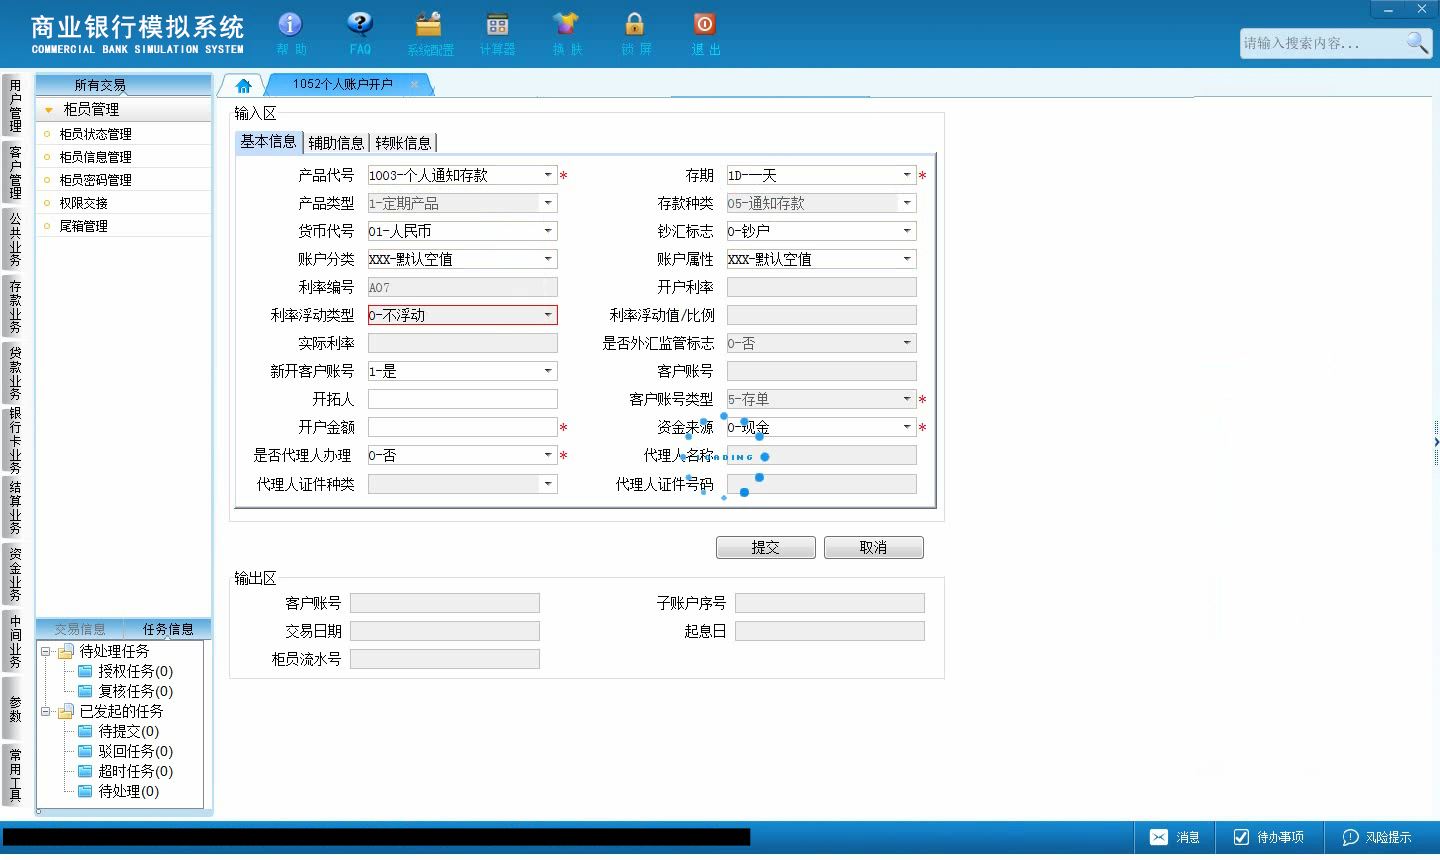This screenshot has width=1440, height=860.
Task: Select 银行卡业务 side tab
Action: click(15, 440)
